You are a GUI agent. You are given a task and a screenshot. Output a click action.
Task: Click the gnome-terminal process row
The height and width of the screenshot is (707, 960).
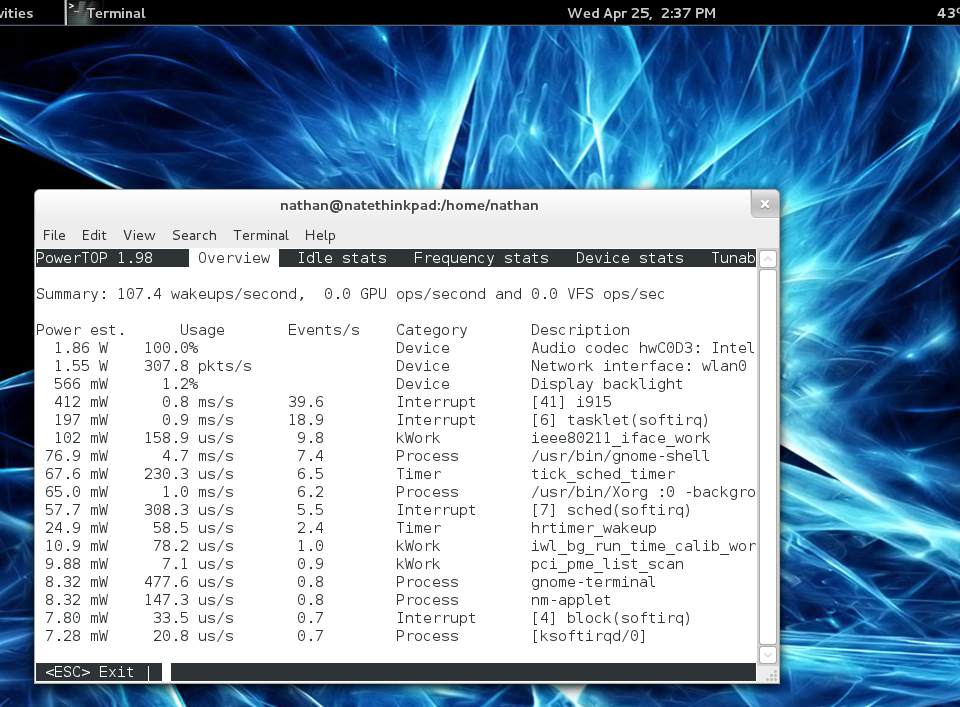593,582
